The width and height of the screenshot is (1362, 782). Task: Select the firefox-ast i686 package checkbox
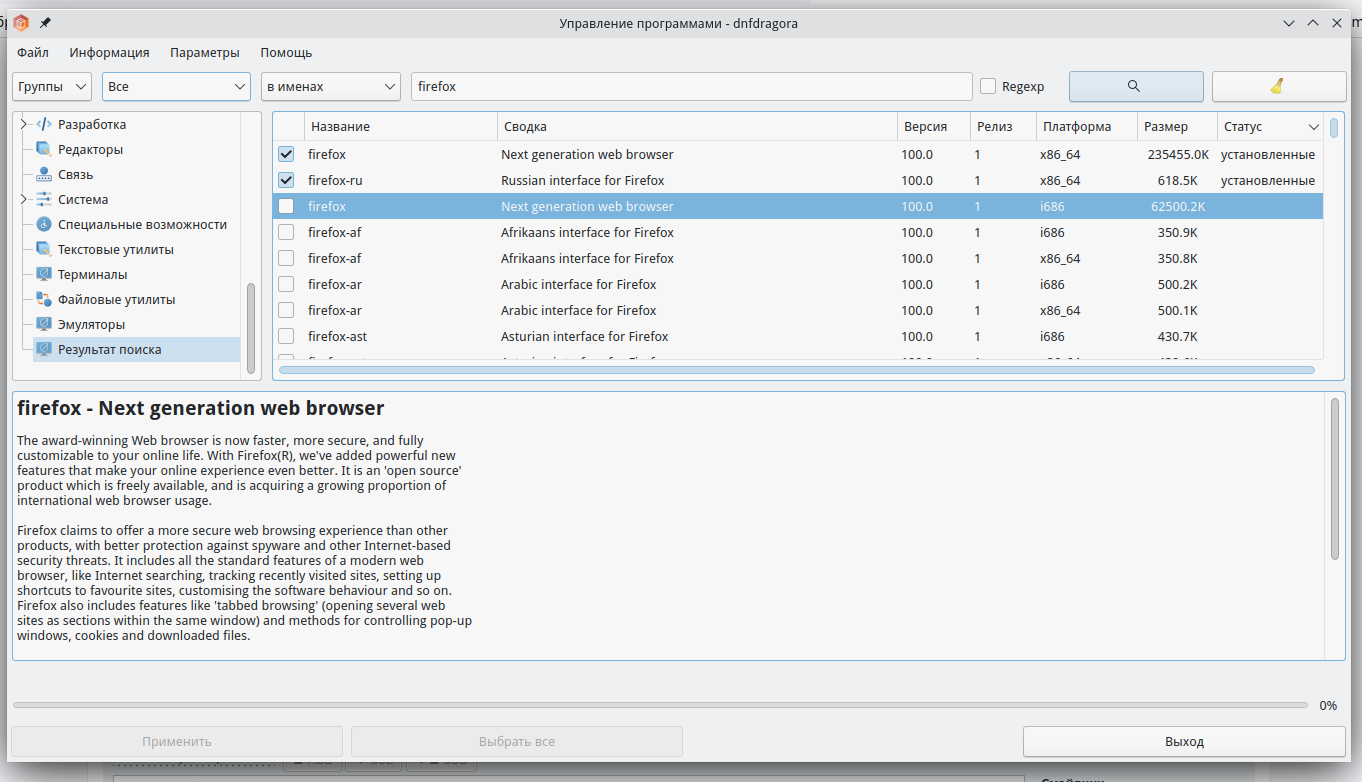pyautogui.click(x=286, y=337)
